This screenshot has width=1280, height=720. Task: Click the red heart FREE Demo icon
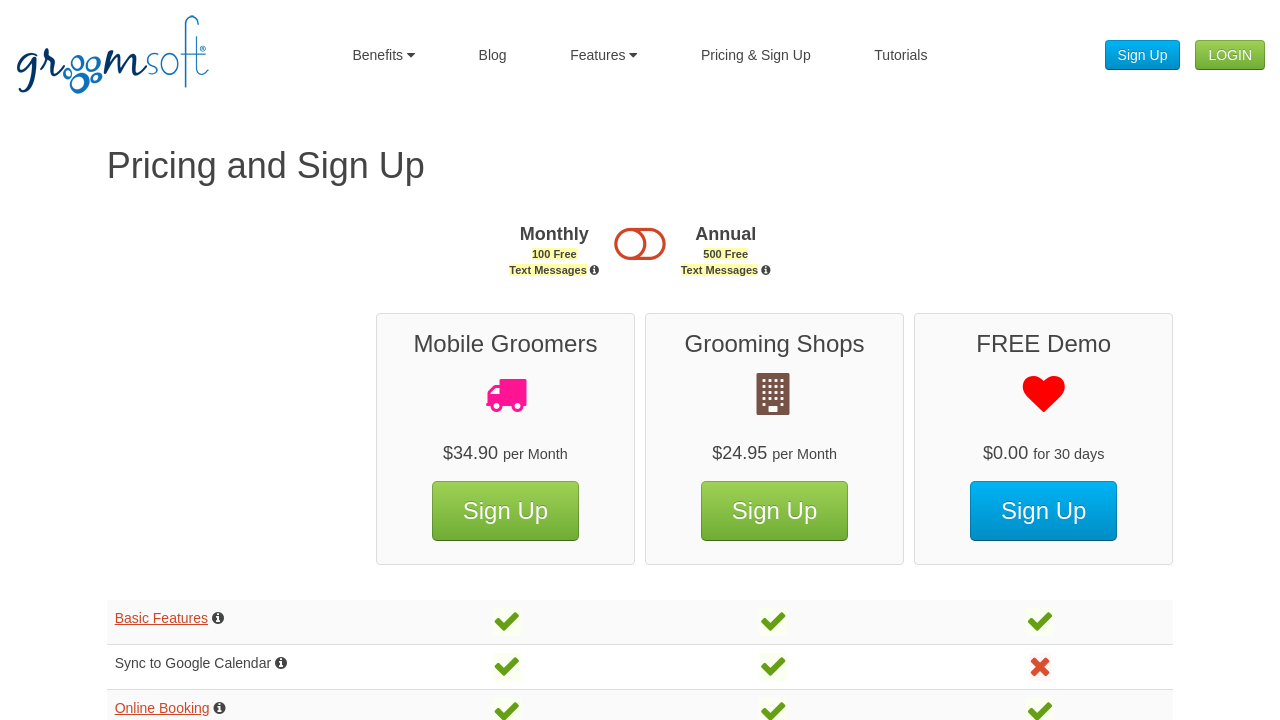pyautogui.click(x=1043, y=394)
